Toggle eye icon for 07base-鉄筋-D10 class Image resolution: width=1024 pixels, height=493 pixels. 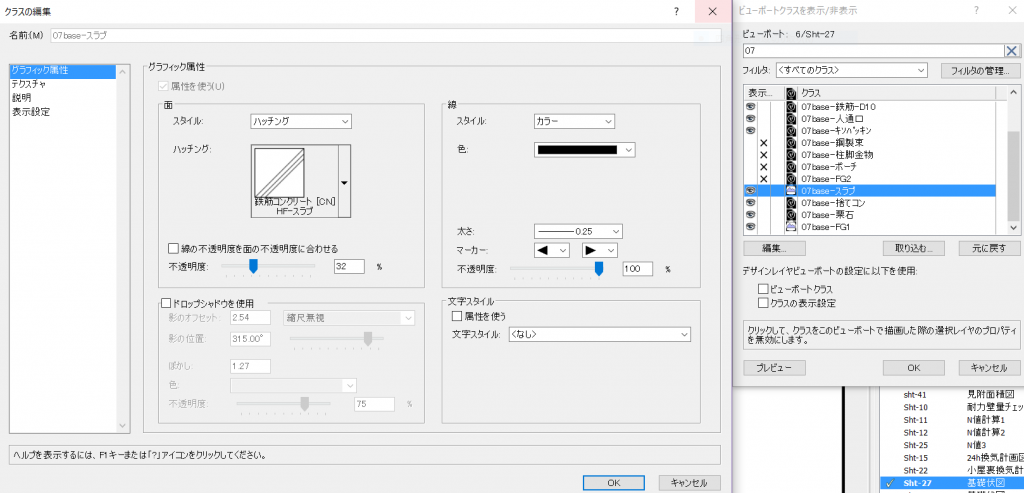pos(750,105)
